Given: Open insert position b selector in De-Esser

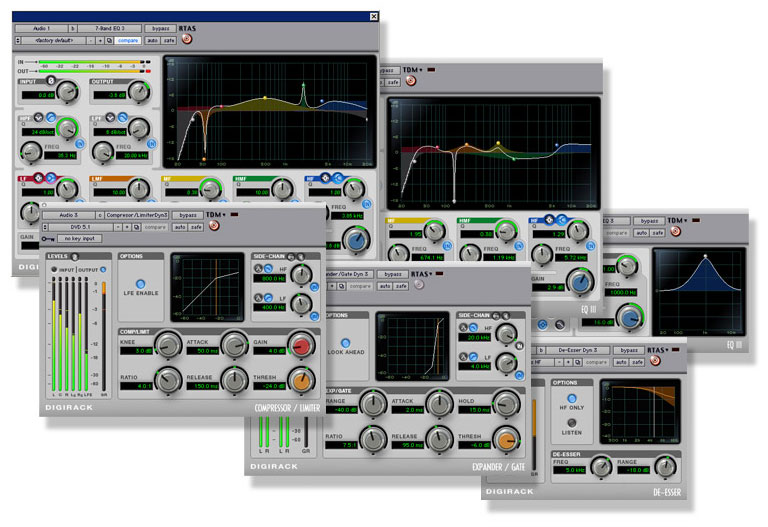Looking at the screenshot, I should [x=541, y=350].
